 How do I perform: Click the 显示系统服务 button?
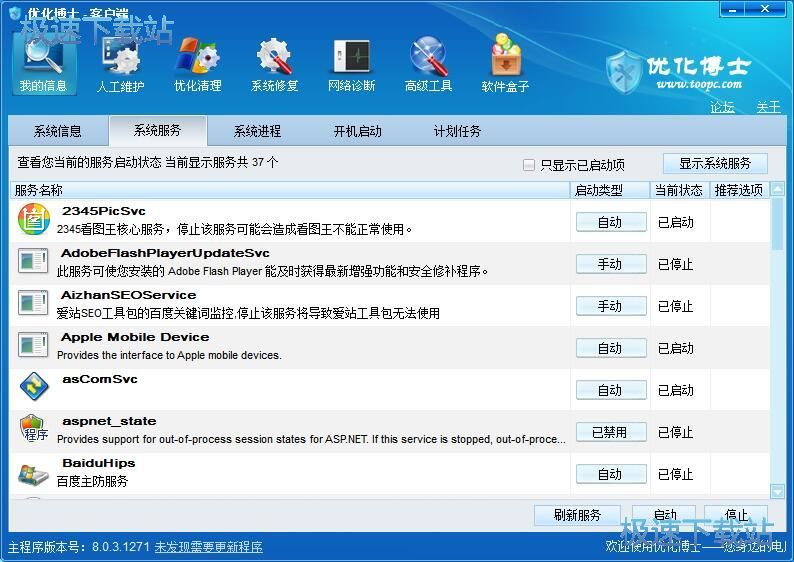(x=715, y=164)
